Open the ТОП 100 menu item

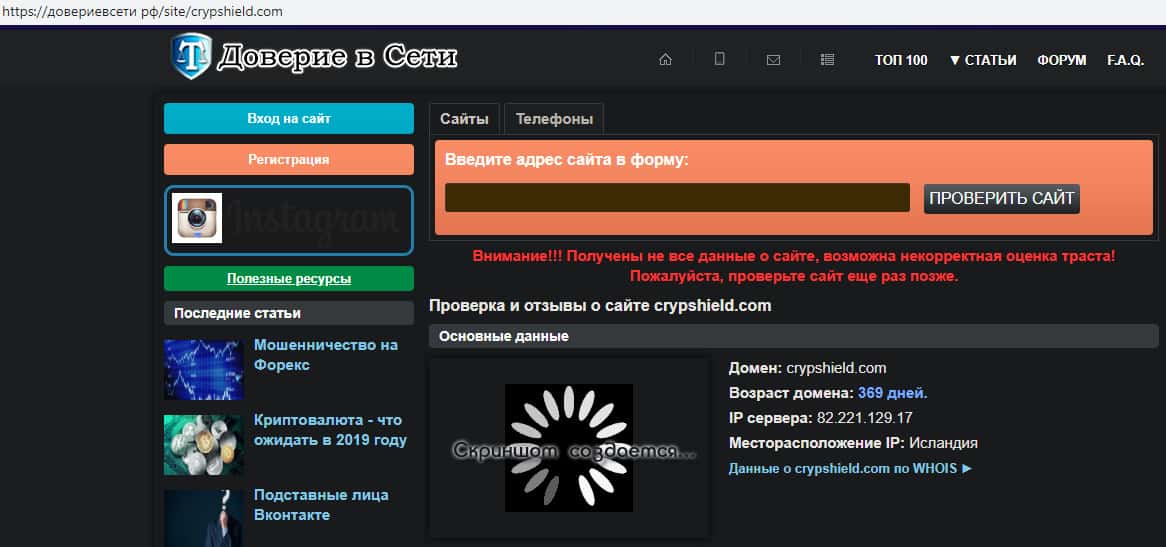(901, 60)
